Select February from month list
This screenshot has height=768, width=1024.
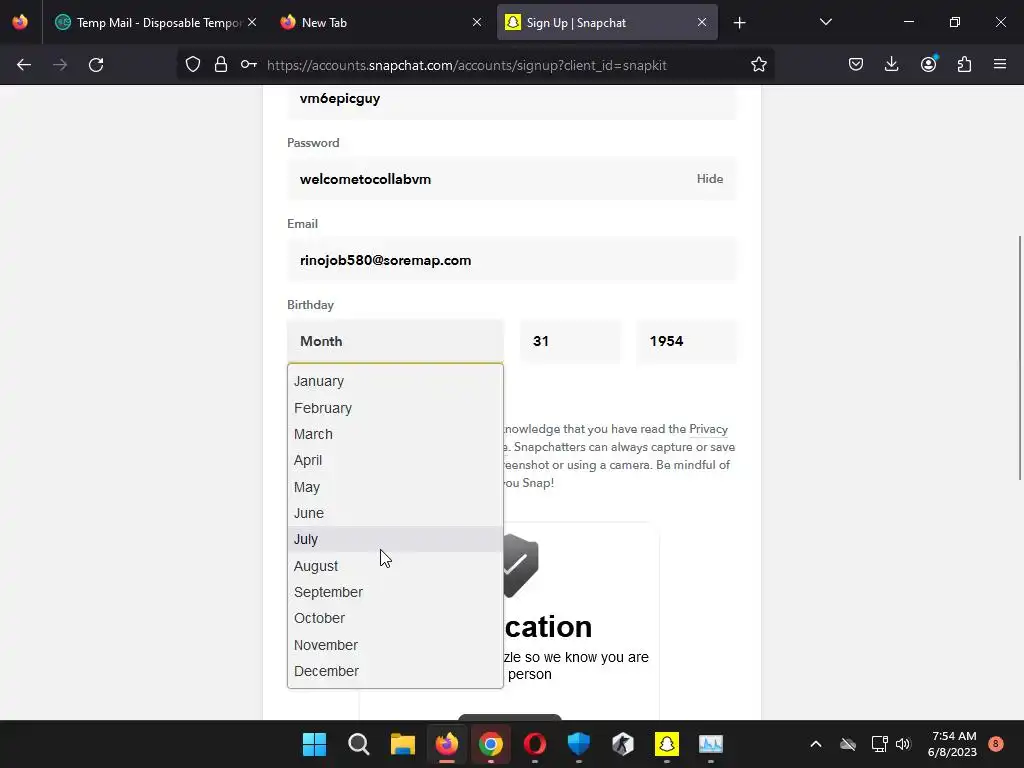coord(395,408)
